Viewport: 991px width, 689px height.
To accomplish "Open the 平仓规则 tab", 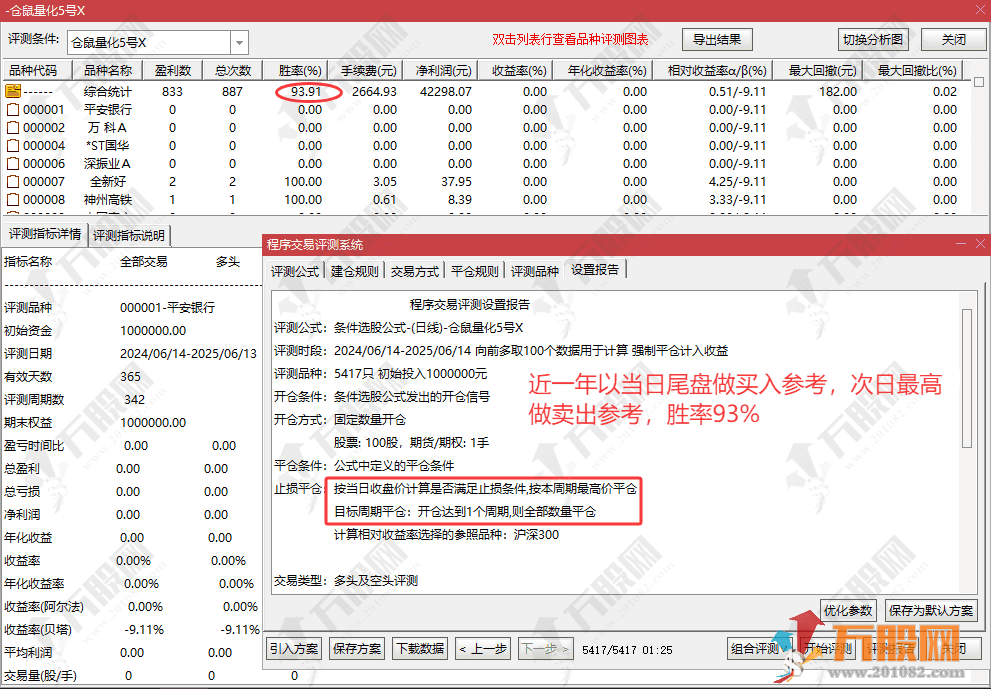I will pos(475,271).
